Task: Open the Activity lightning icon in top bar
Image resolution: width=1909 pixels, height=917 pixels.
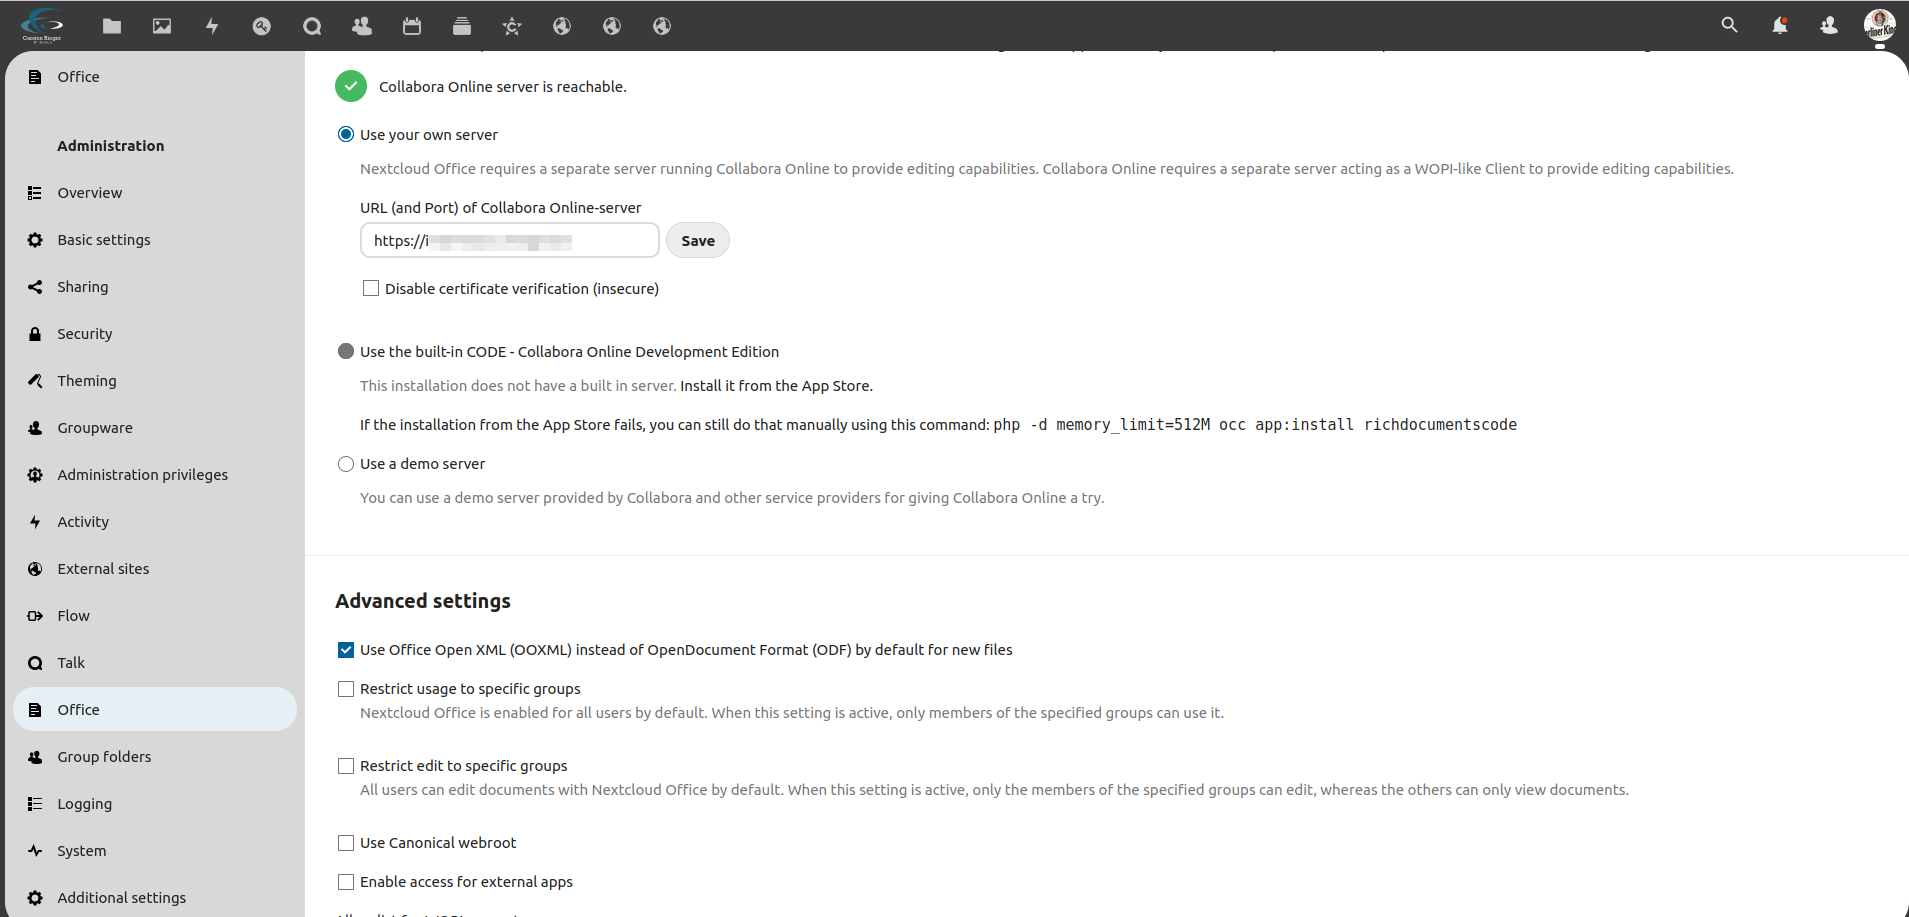Action: (212, 26)
